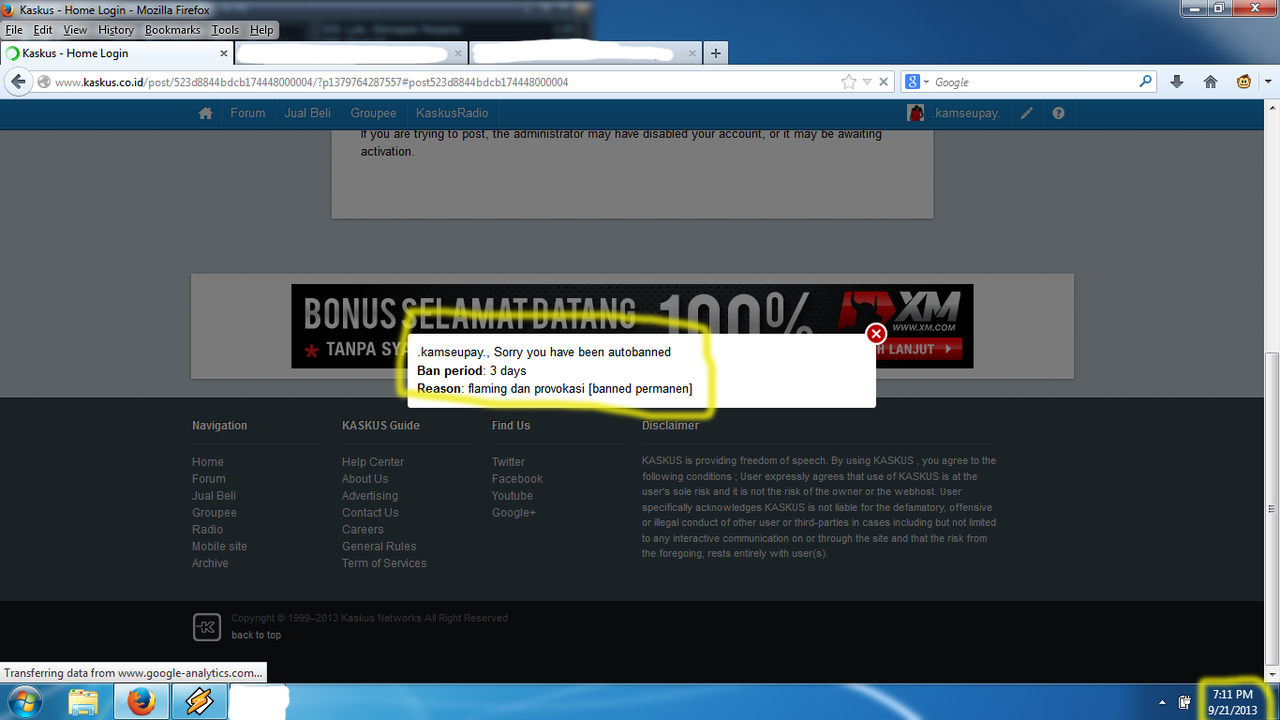Click the tray icon left of the clock
This screenshot has width=1280, height=720.
1185,702
